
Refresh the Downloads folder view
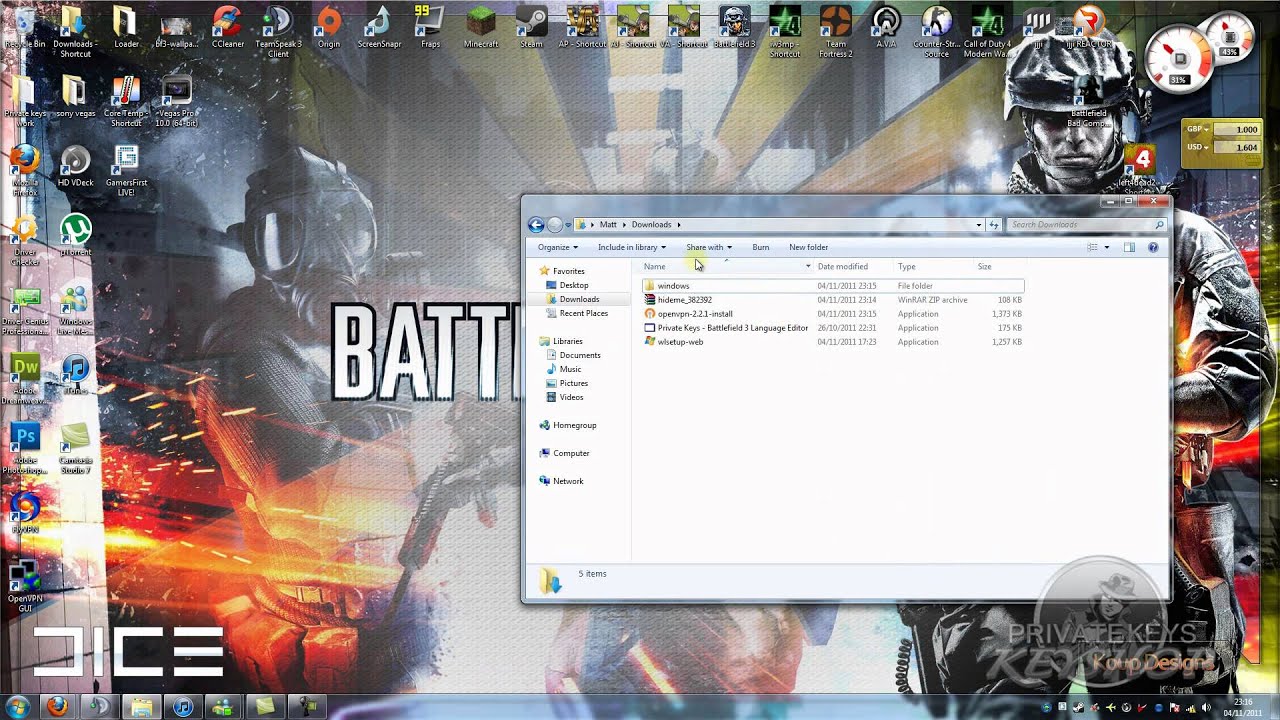994,225
